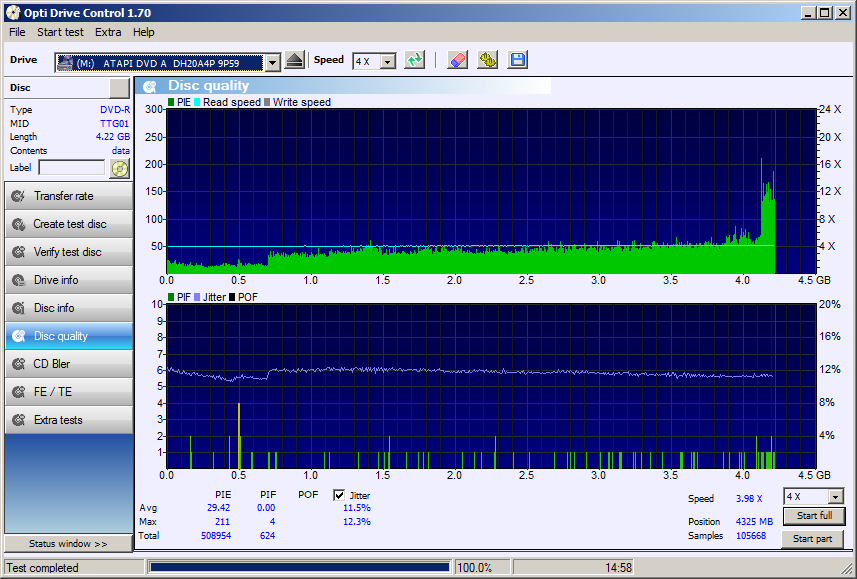The width and height of the screenshot is (857, 579).
Task: Open the Start test menu
Action: click(60, 32)
